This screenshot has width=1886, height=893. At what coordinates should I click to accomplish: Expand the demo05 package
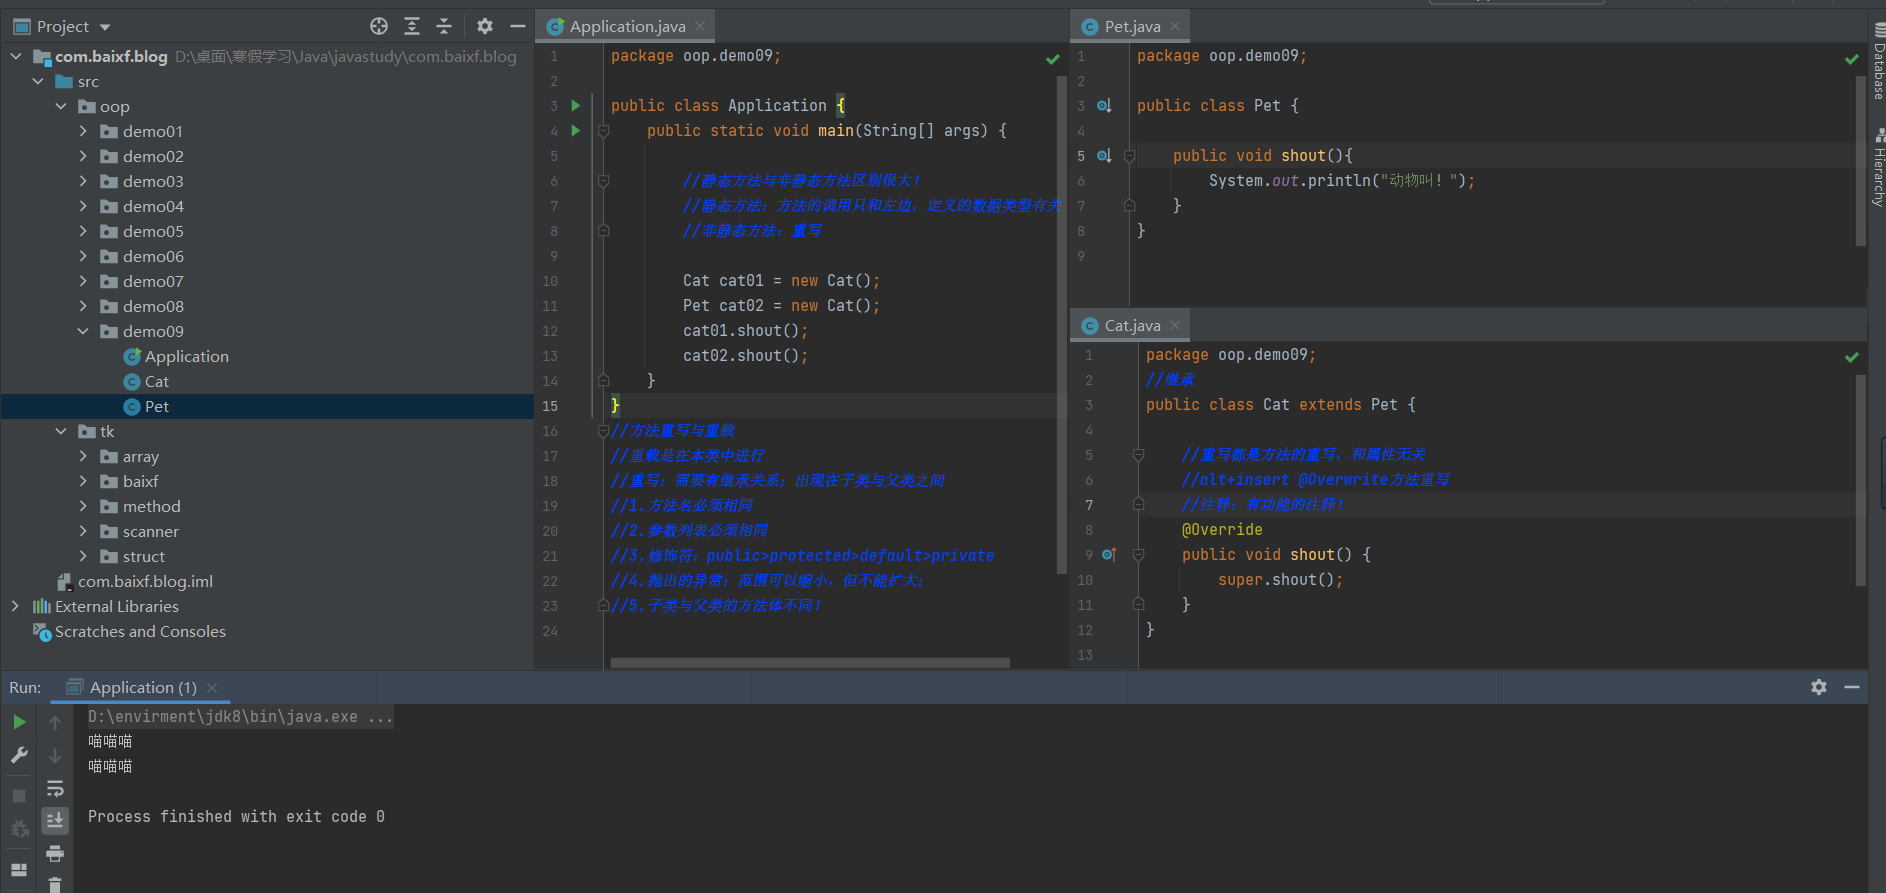click(x=83, y=232)
